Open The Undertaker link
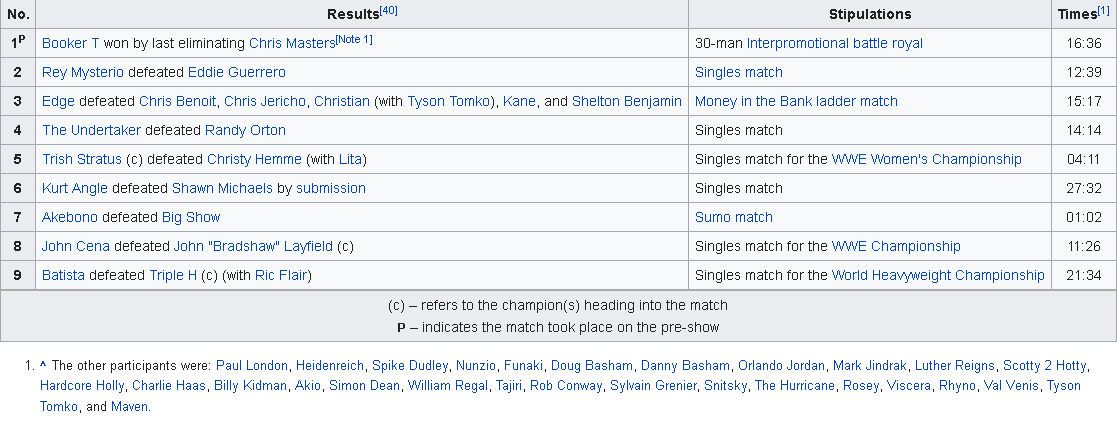 click(x=91, y=130)
